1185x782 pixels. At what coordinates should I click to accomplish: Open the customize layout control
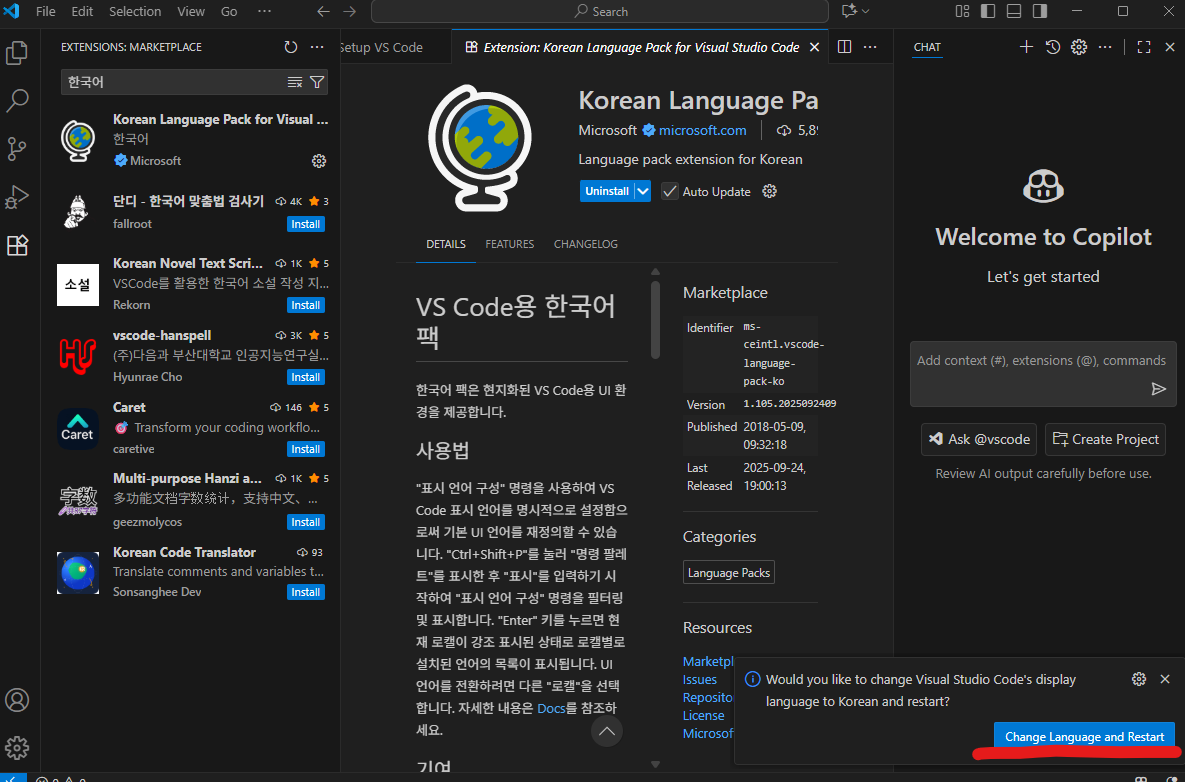click(x=962, y=11)
